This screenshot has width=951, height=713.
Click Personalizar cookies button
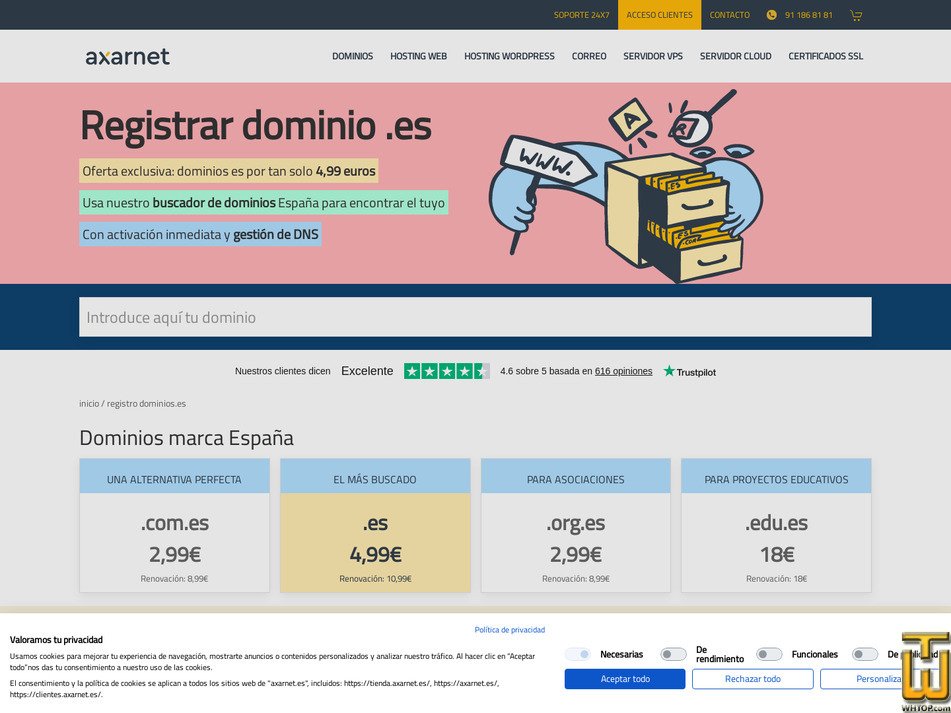click(880, 679)
